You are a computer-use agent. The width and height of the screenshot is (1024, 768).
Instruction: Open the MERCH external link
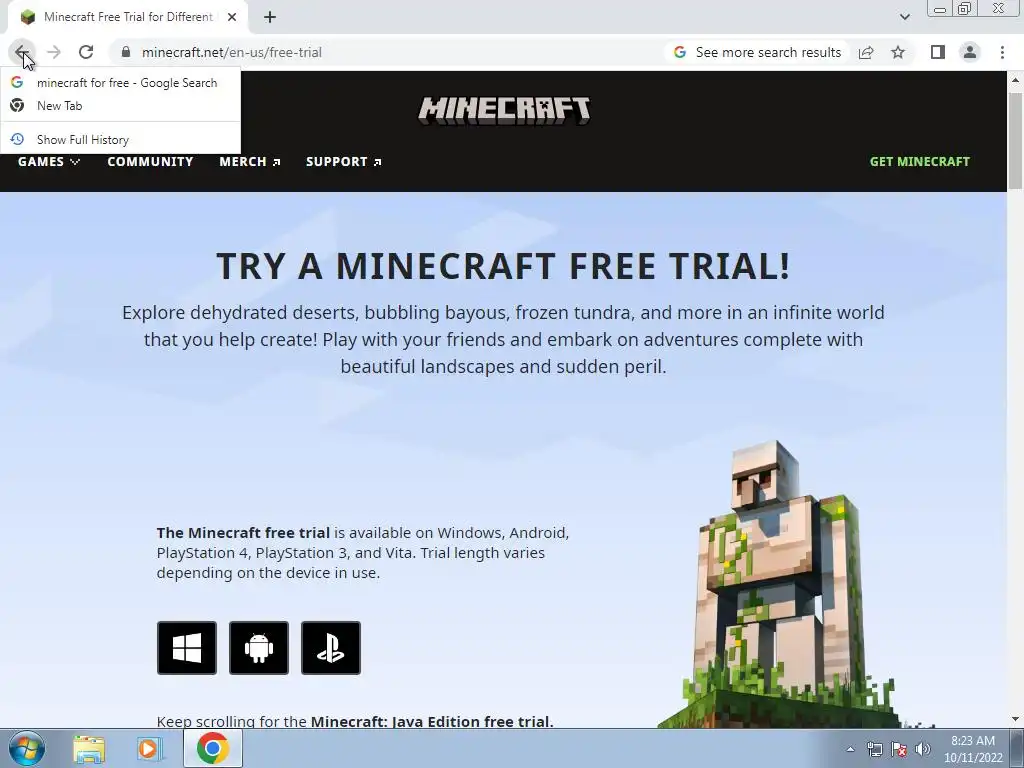pyautogui.click(x=250, y=161)
